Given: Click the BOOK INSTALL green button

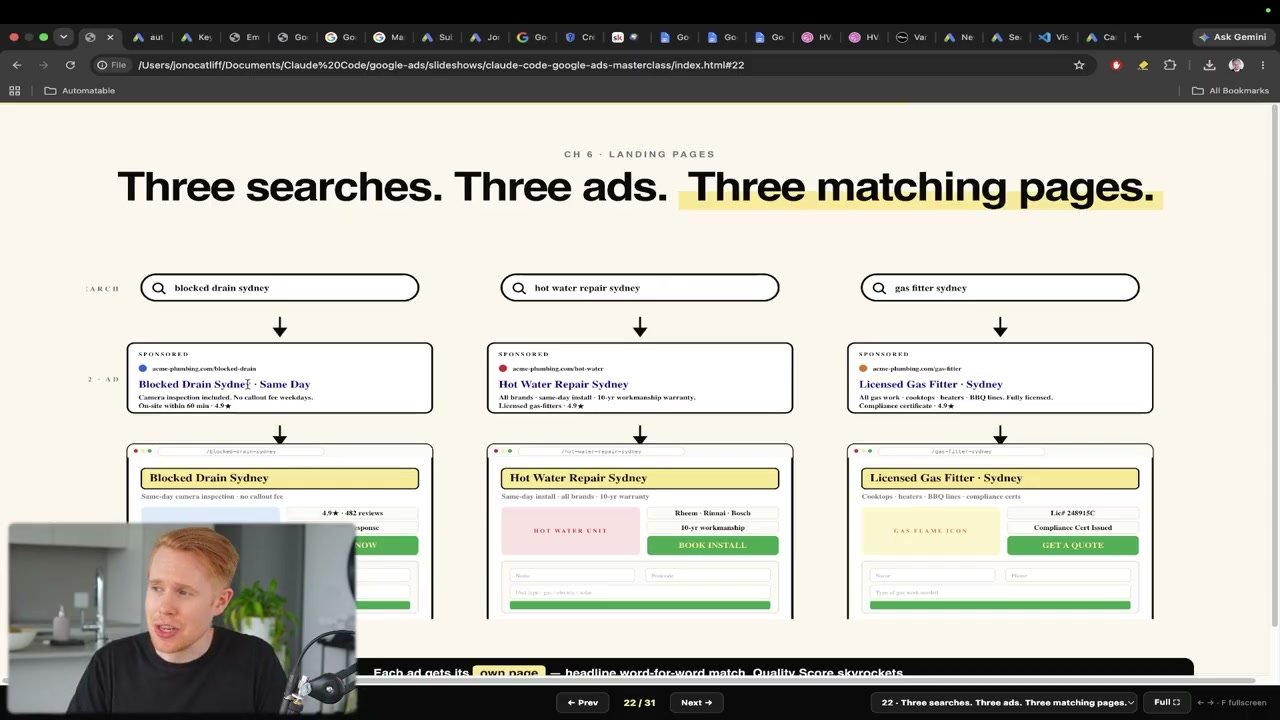Looking at the screenshot, I should [712, 545].
